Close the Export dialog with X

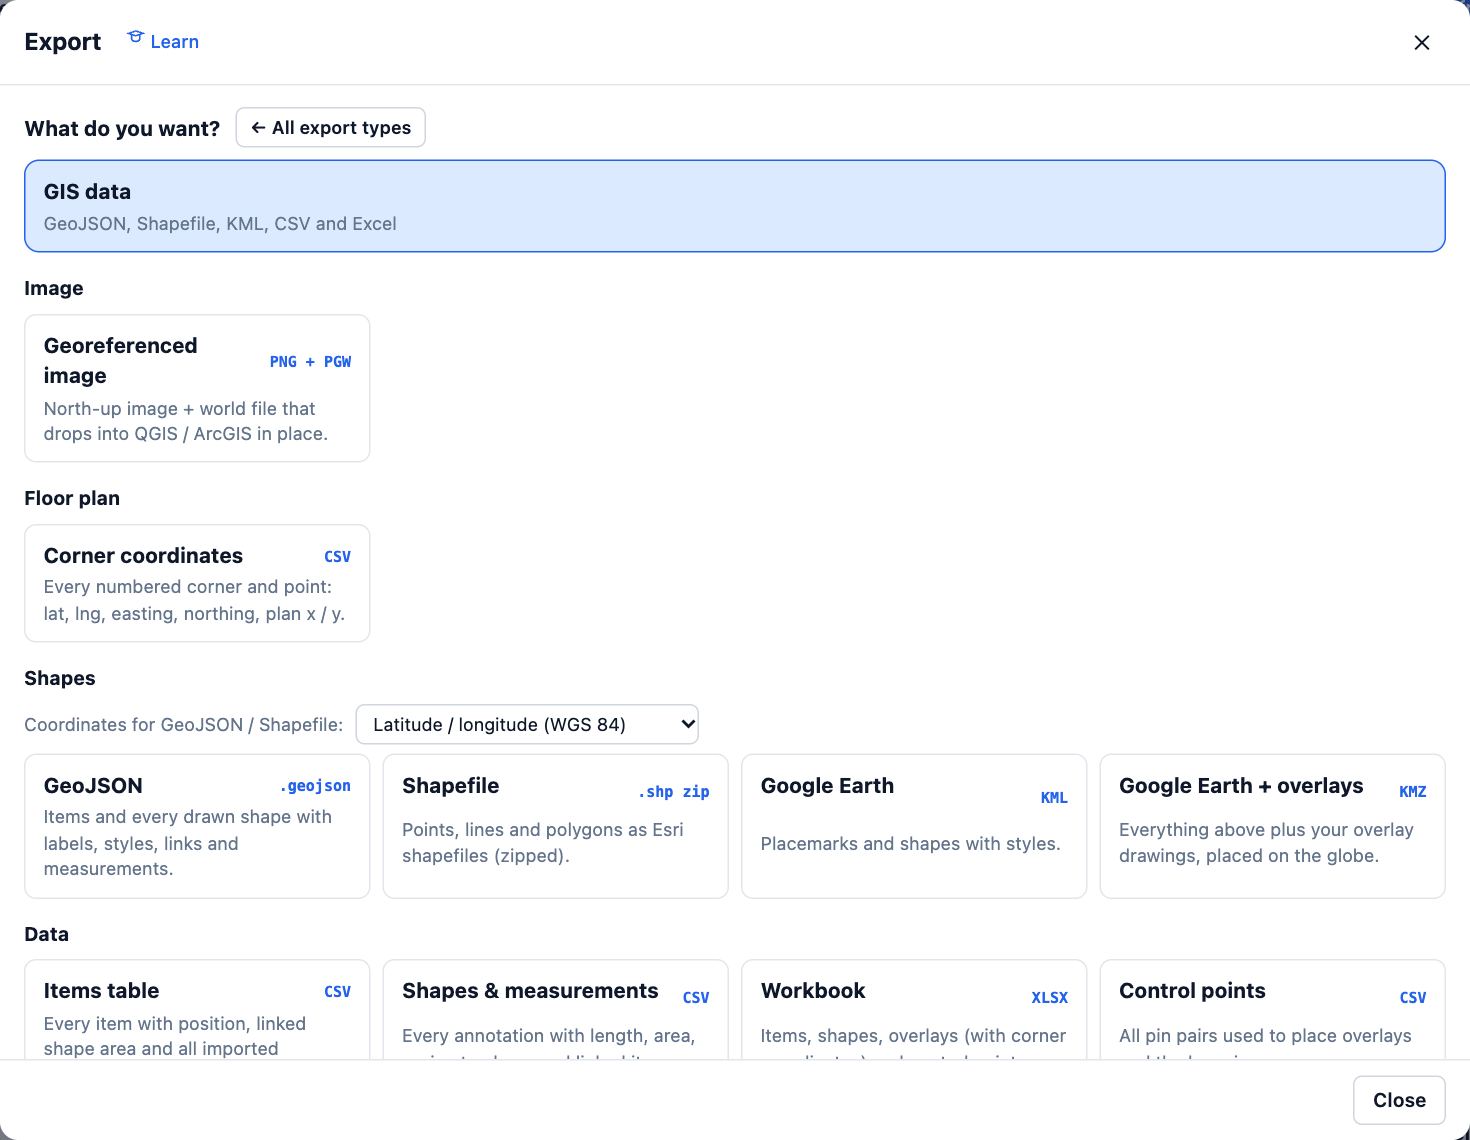1421,42
